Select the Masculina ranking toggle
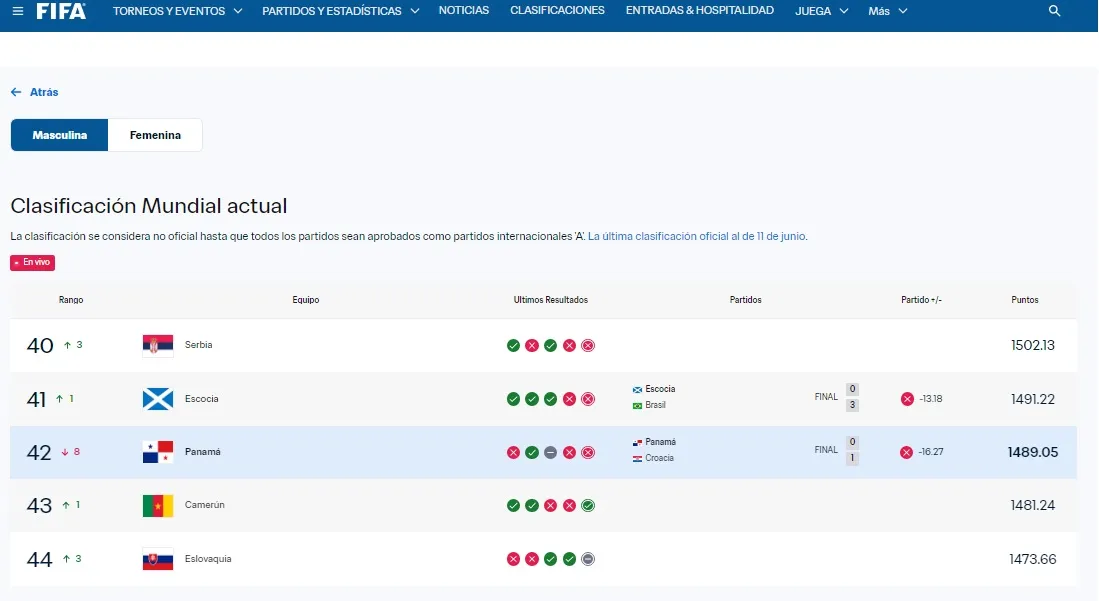The image size is (1099, 601). click(x=60, y=135)
